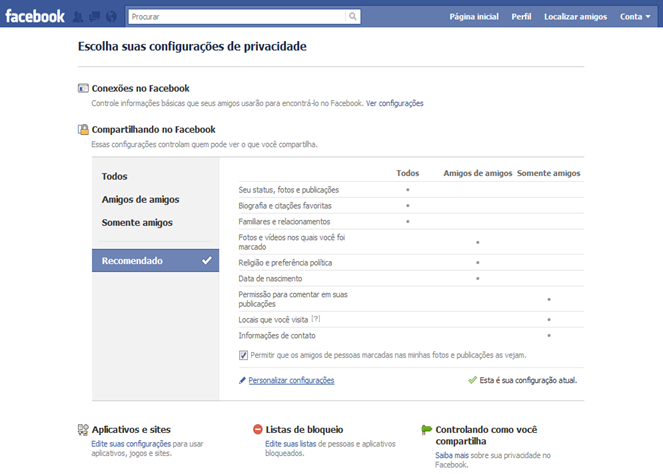Viewport: 663px width, 474px height.
Task: Click the green flag Controlando icon
Action: tap(427, 430)
